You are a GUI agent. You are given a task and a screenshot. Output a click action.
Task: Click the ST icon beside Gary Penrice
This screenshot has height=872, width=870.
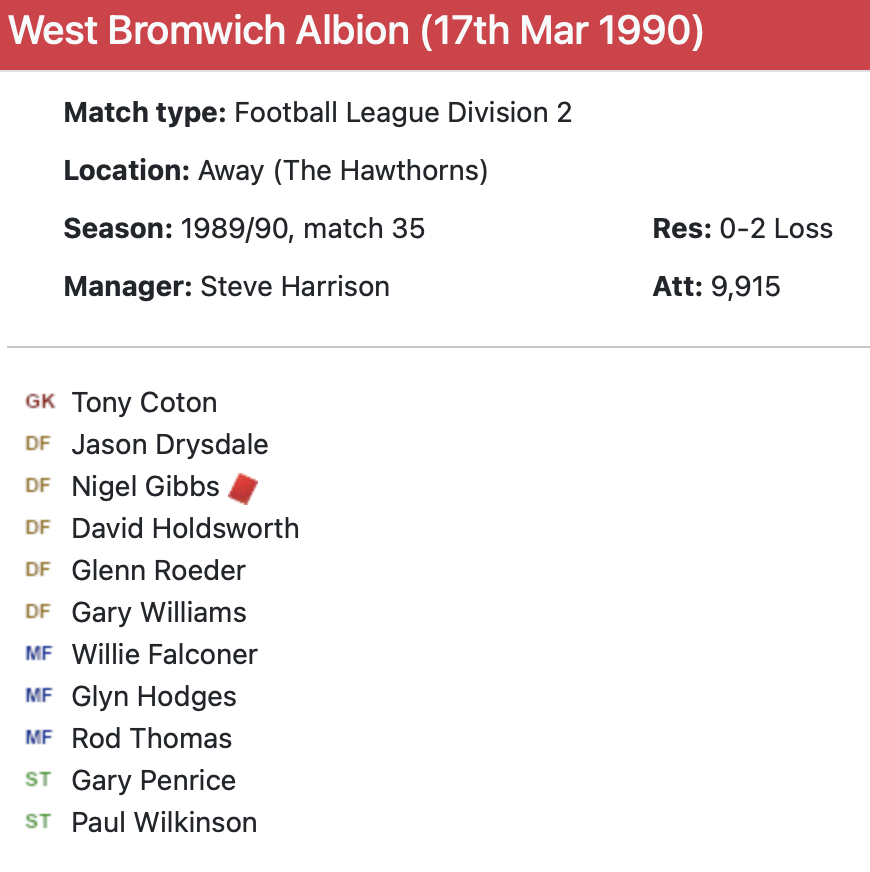[38, 780]
